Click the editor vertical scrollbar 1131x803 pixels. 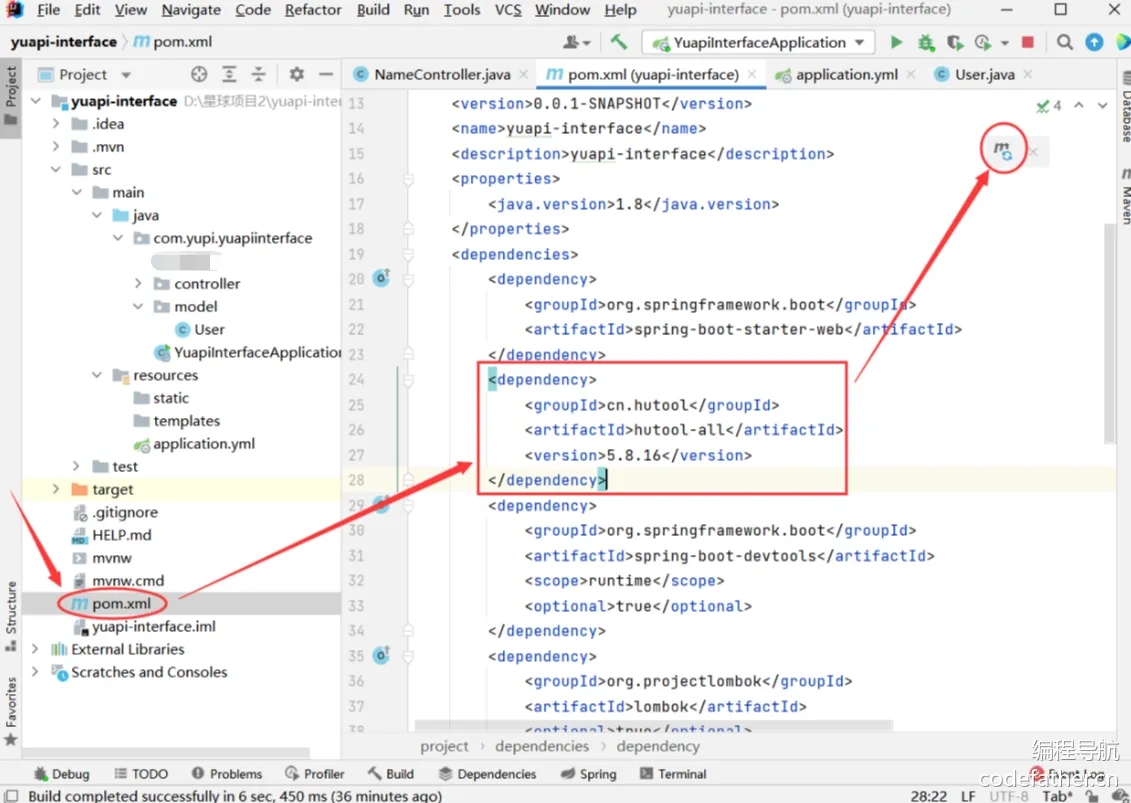(1109, 333)
